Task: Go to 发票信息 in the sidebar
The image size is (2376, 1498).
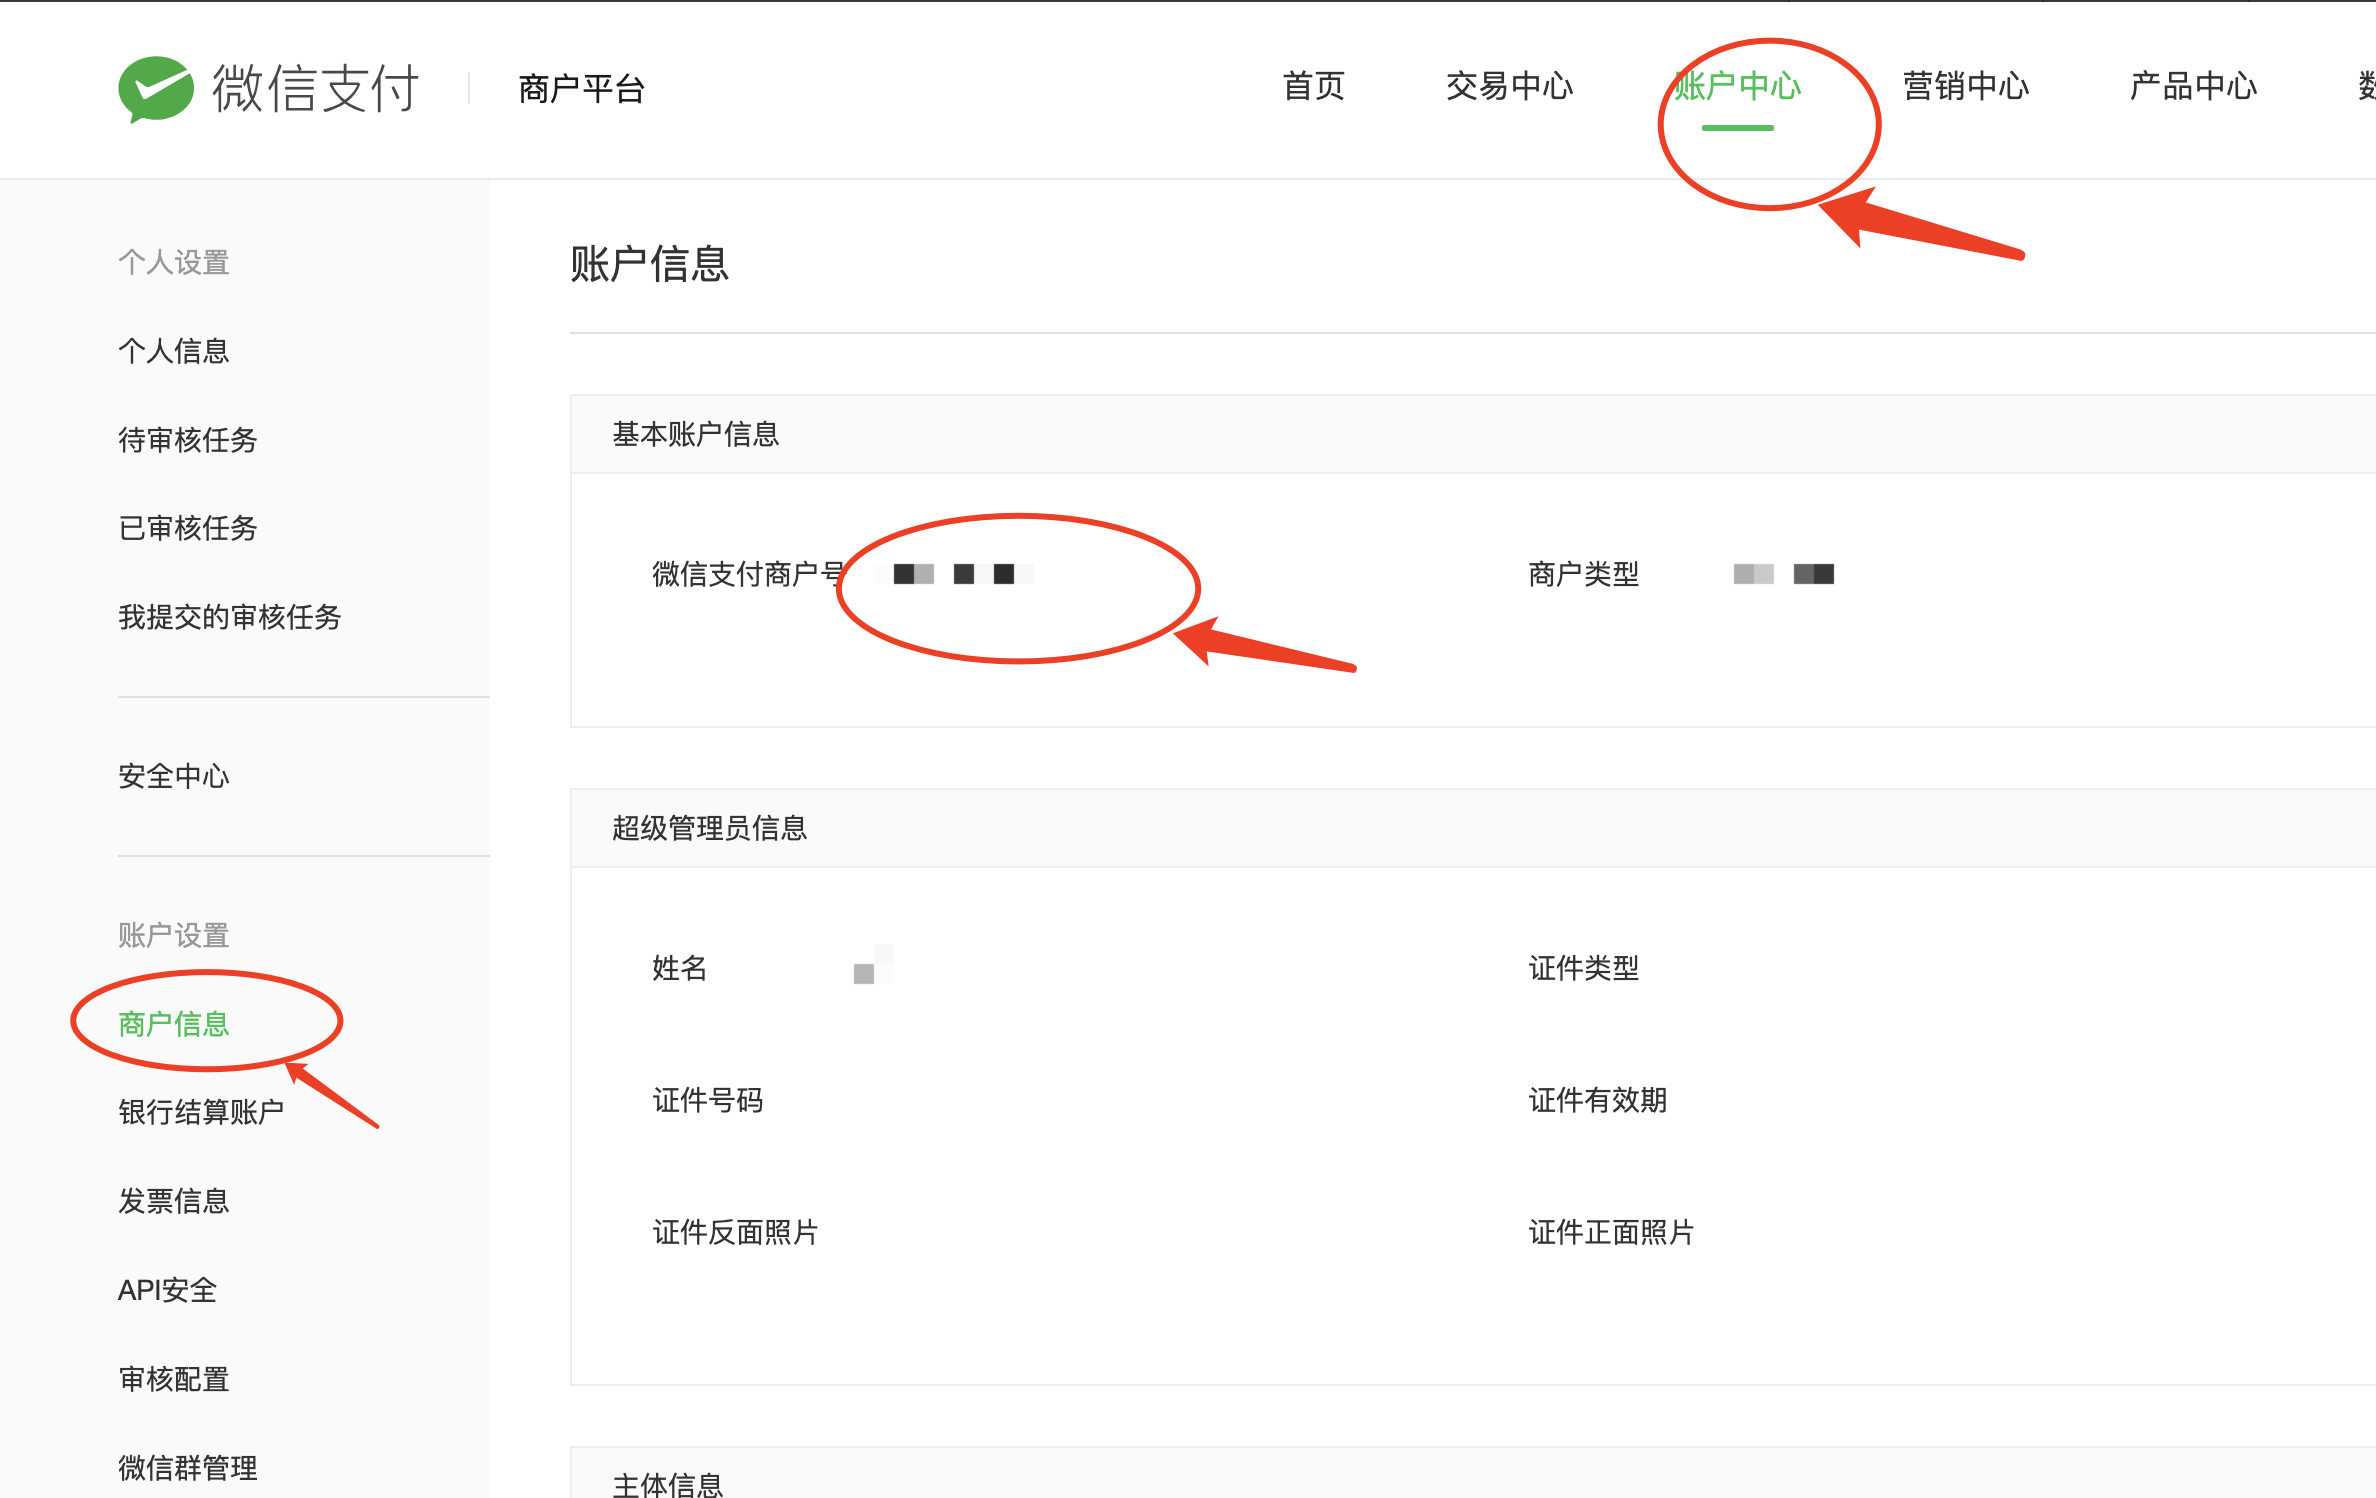Action: click(174, 1201)
